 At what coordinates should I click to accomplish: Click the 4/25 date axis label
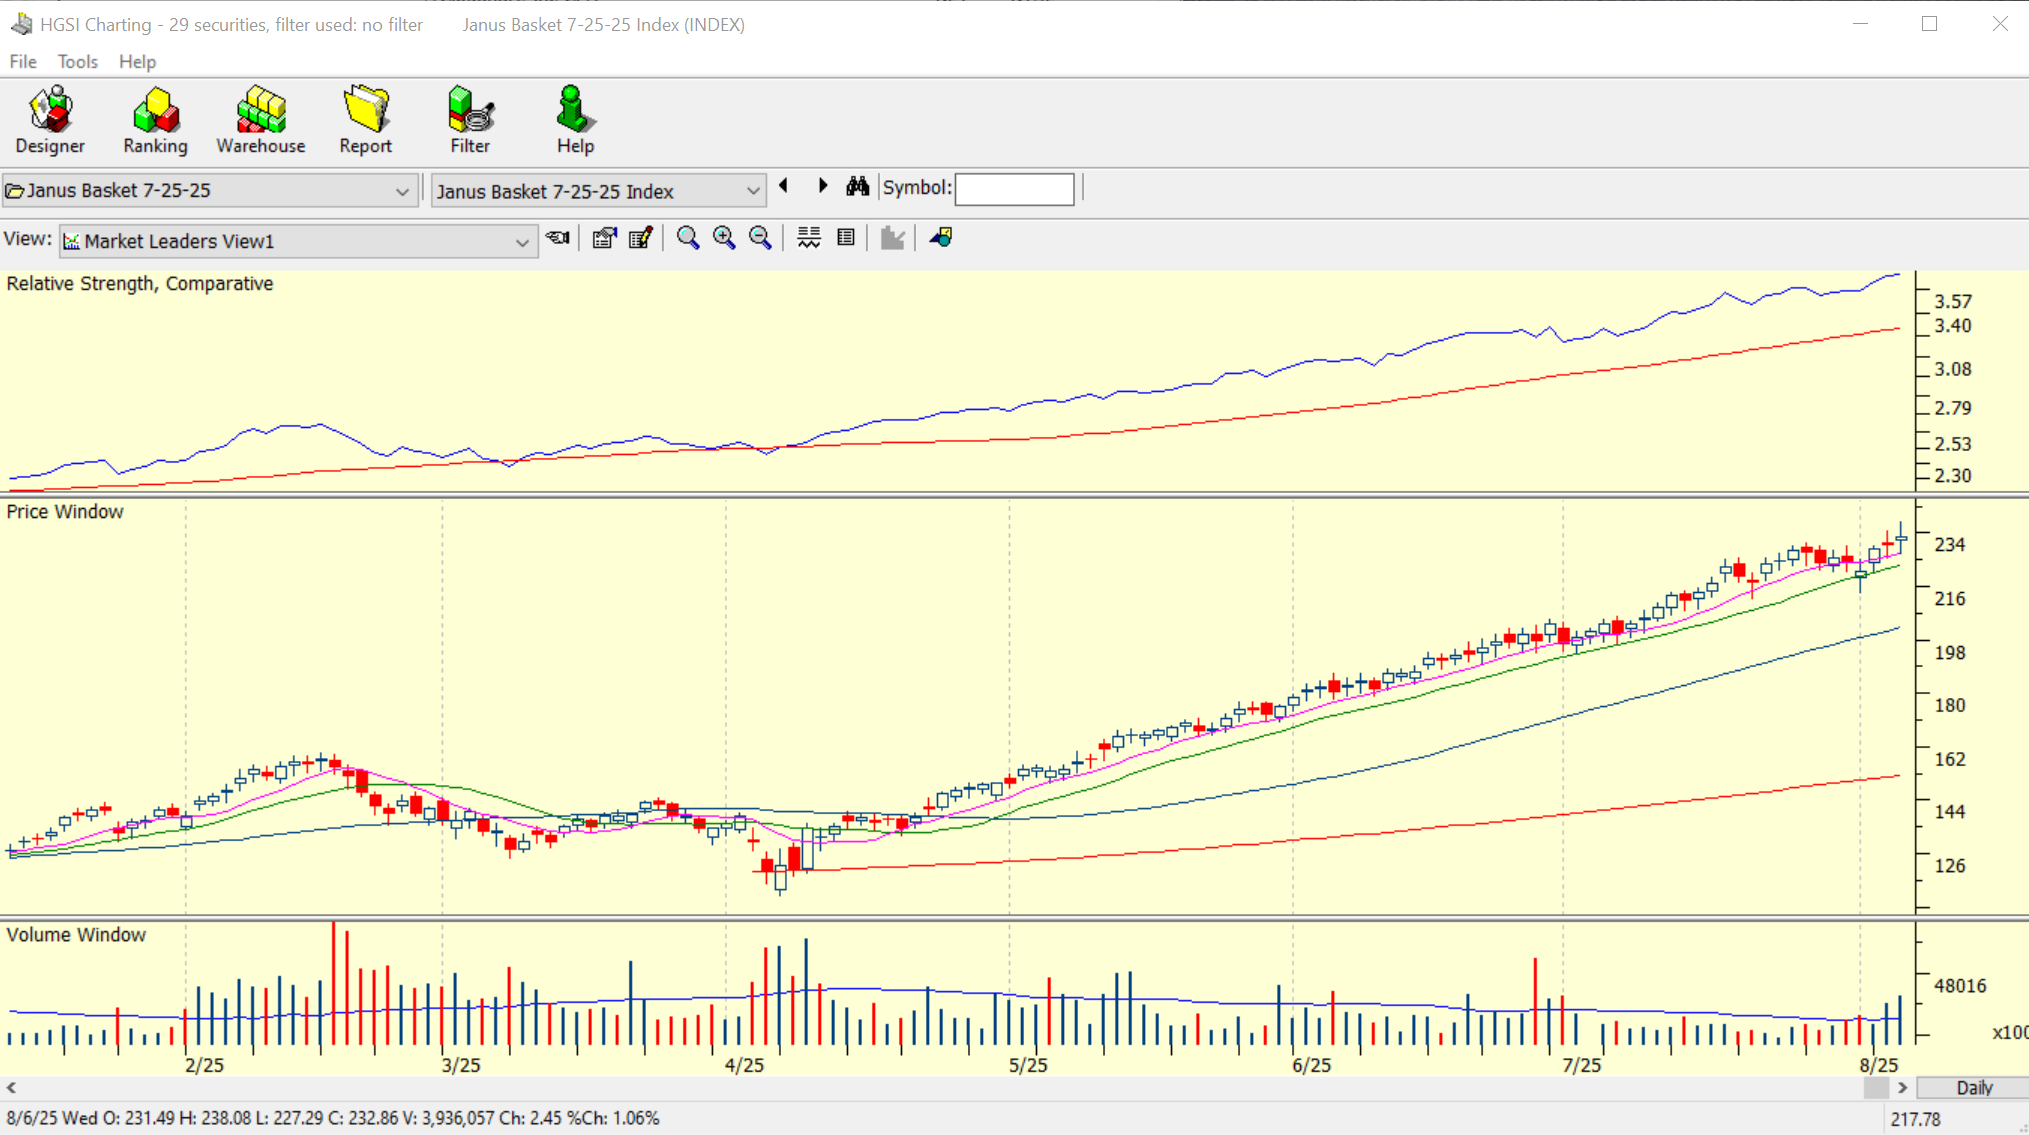tap(744, 1065)
